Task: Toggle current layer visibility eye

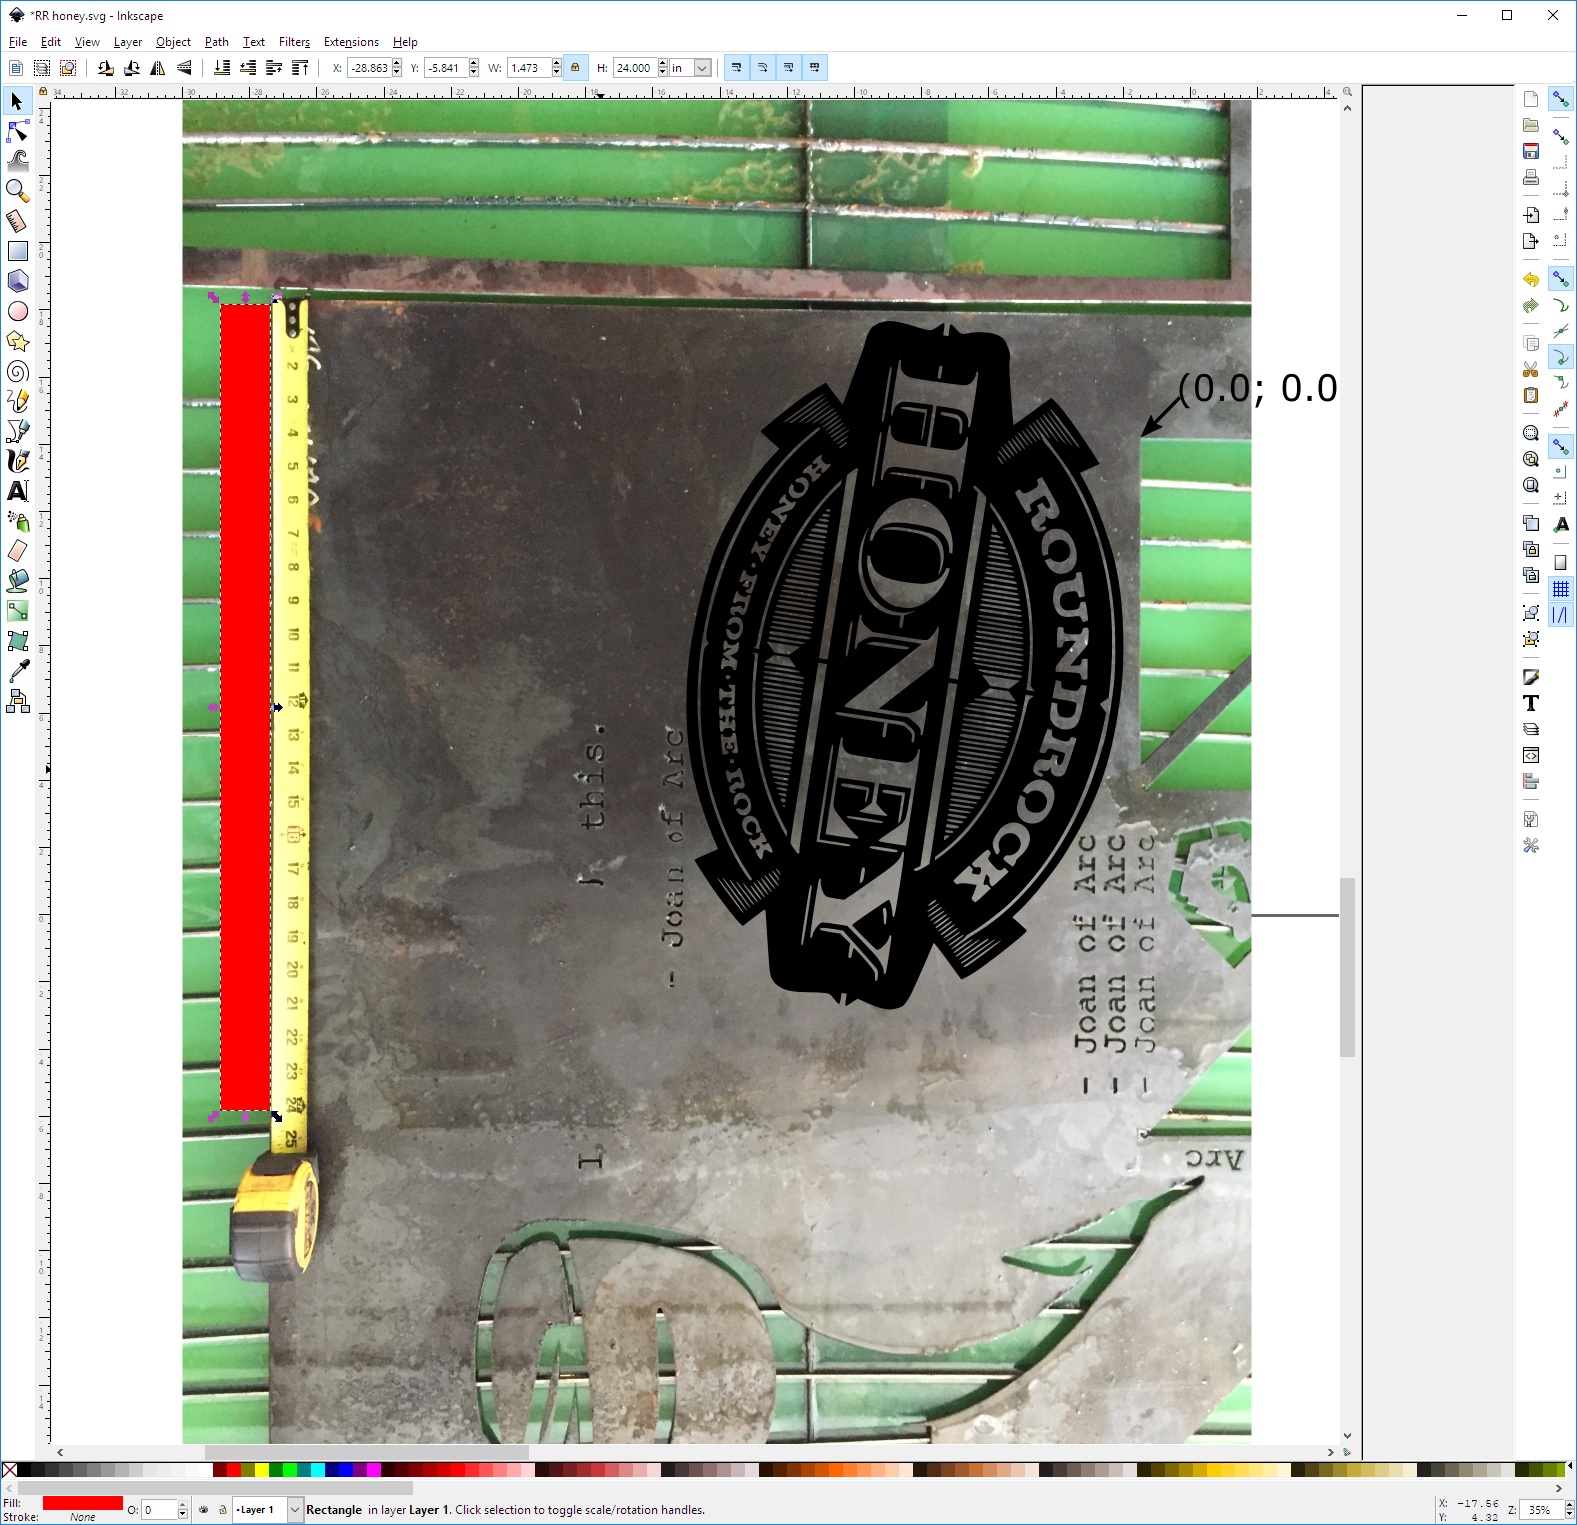Action: click(204, 1510)
